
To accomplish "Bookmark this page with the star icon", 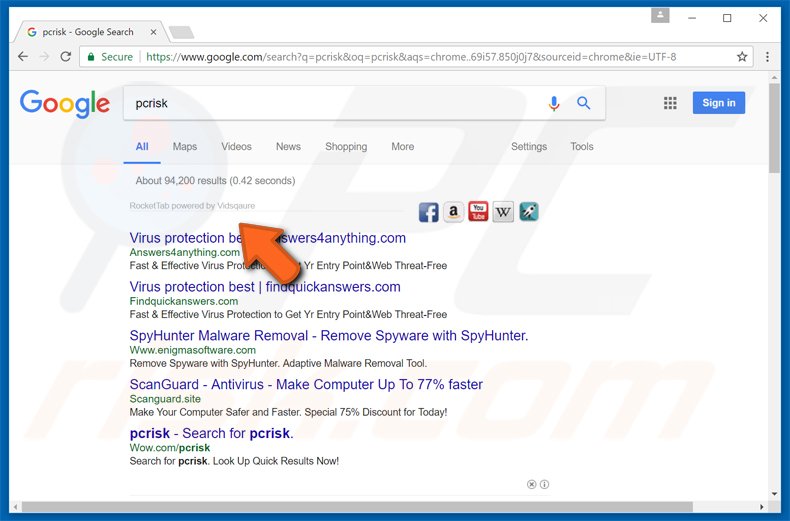I will pyautogui.click(x=742, y=57).
